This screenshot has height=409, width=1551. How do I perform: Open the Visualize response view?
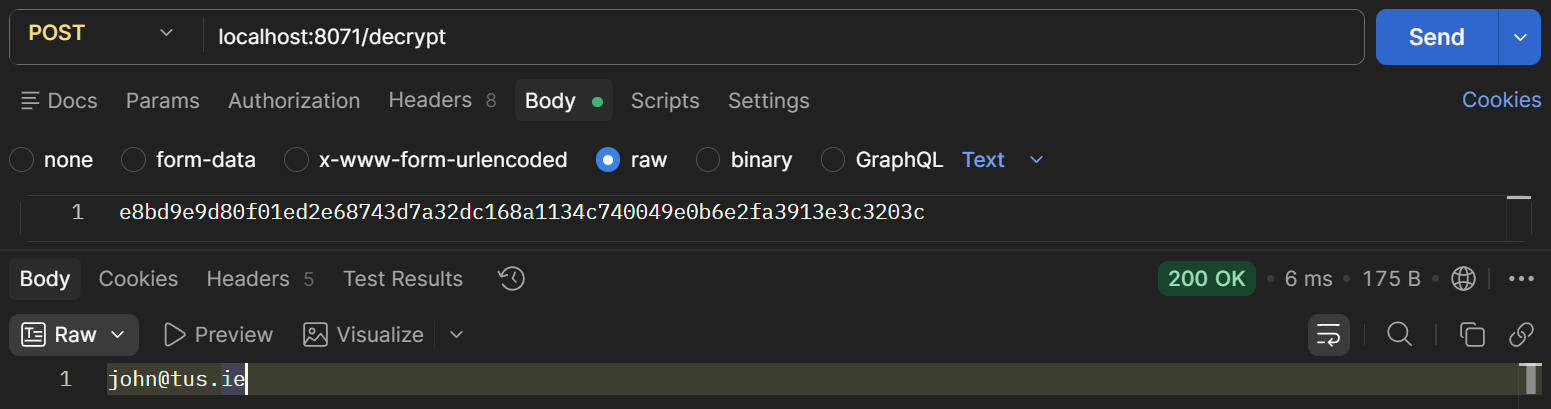pos(364,335)
